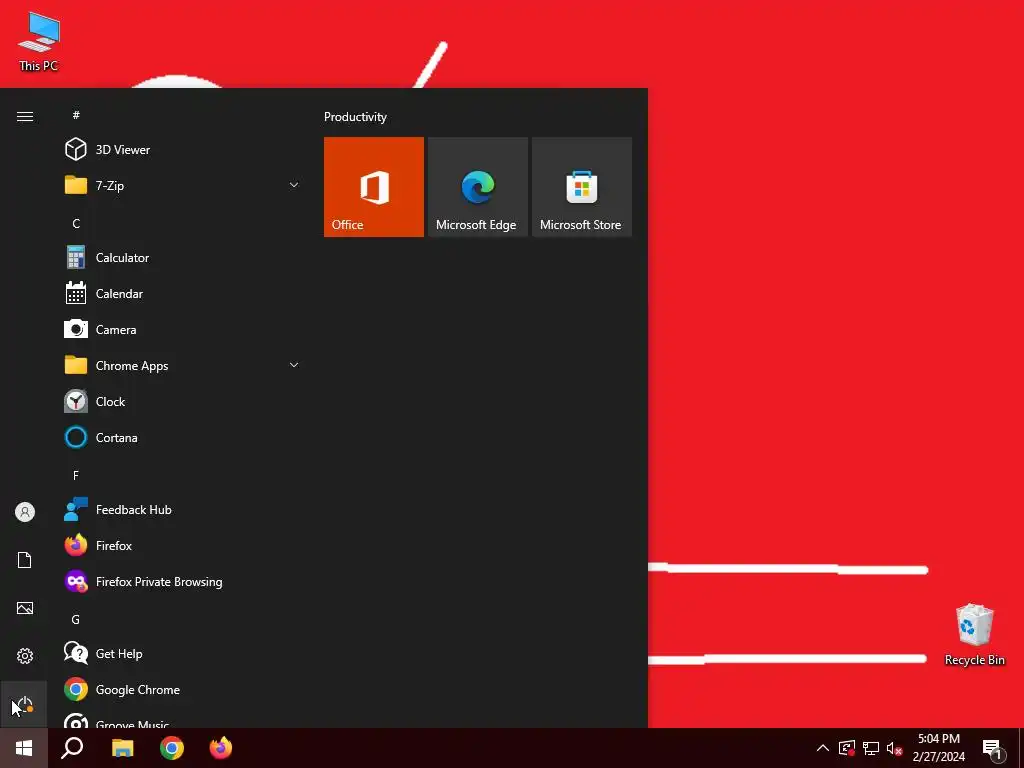The image size is (1024, 768).
Task: Open the Action Center notifications icon
Action: (993, 749)
